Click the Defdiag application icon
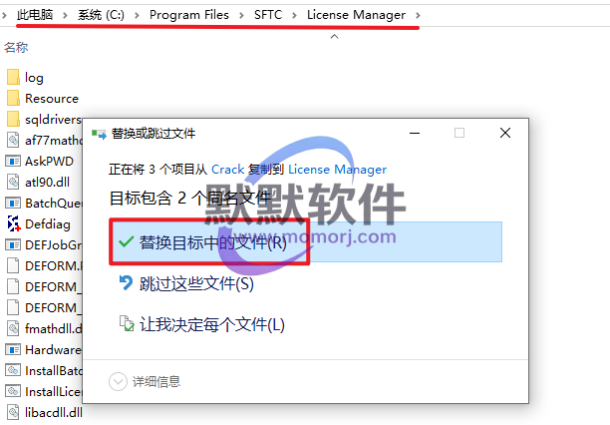Screen dimensions: 610x425 [x=14, y=224]
